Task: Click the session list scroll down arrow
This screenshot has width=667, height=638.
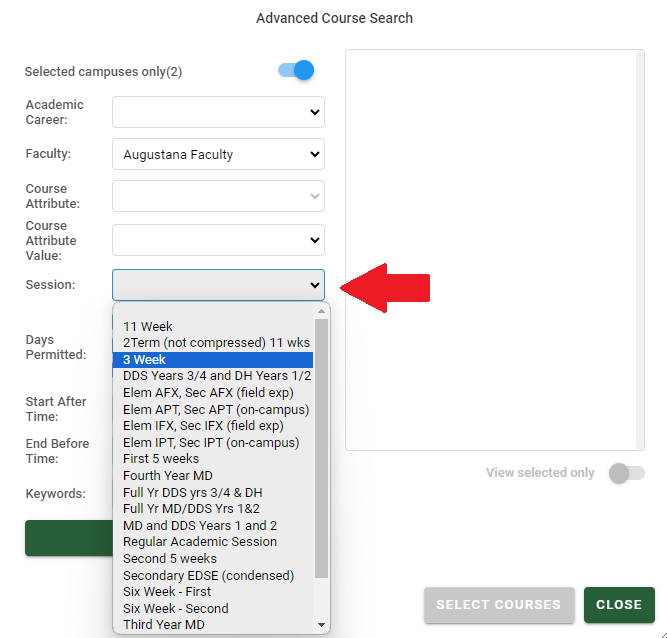Action: (321, 625)
